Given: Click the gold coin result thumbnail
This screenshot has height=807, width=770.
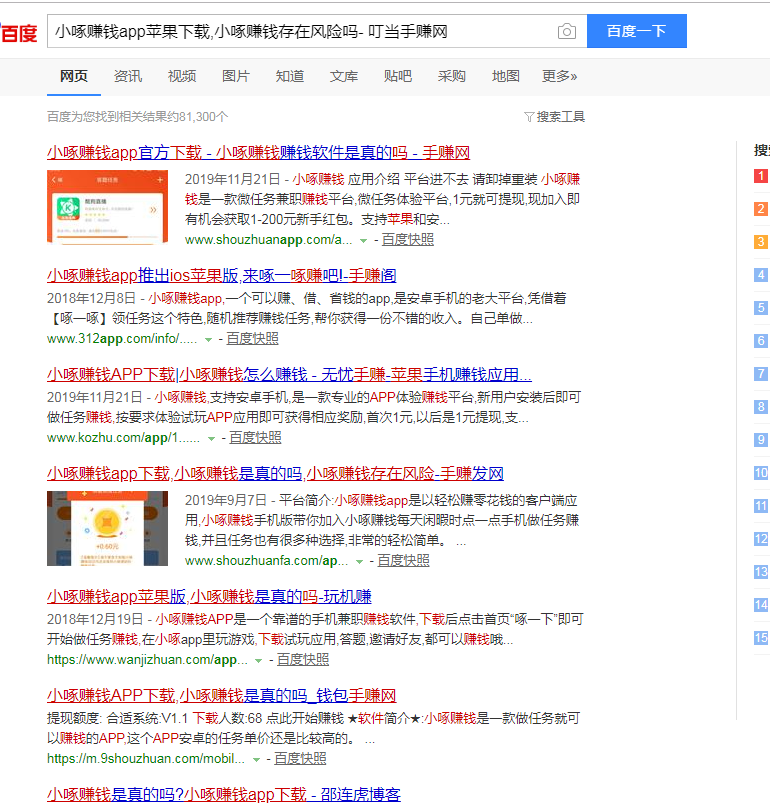Looking at the screenshot, I should coord(107,528).
